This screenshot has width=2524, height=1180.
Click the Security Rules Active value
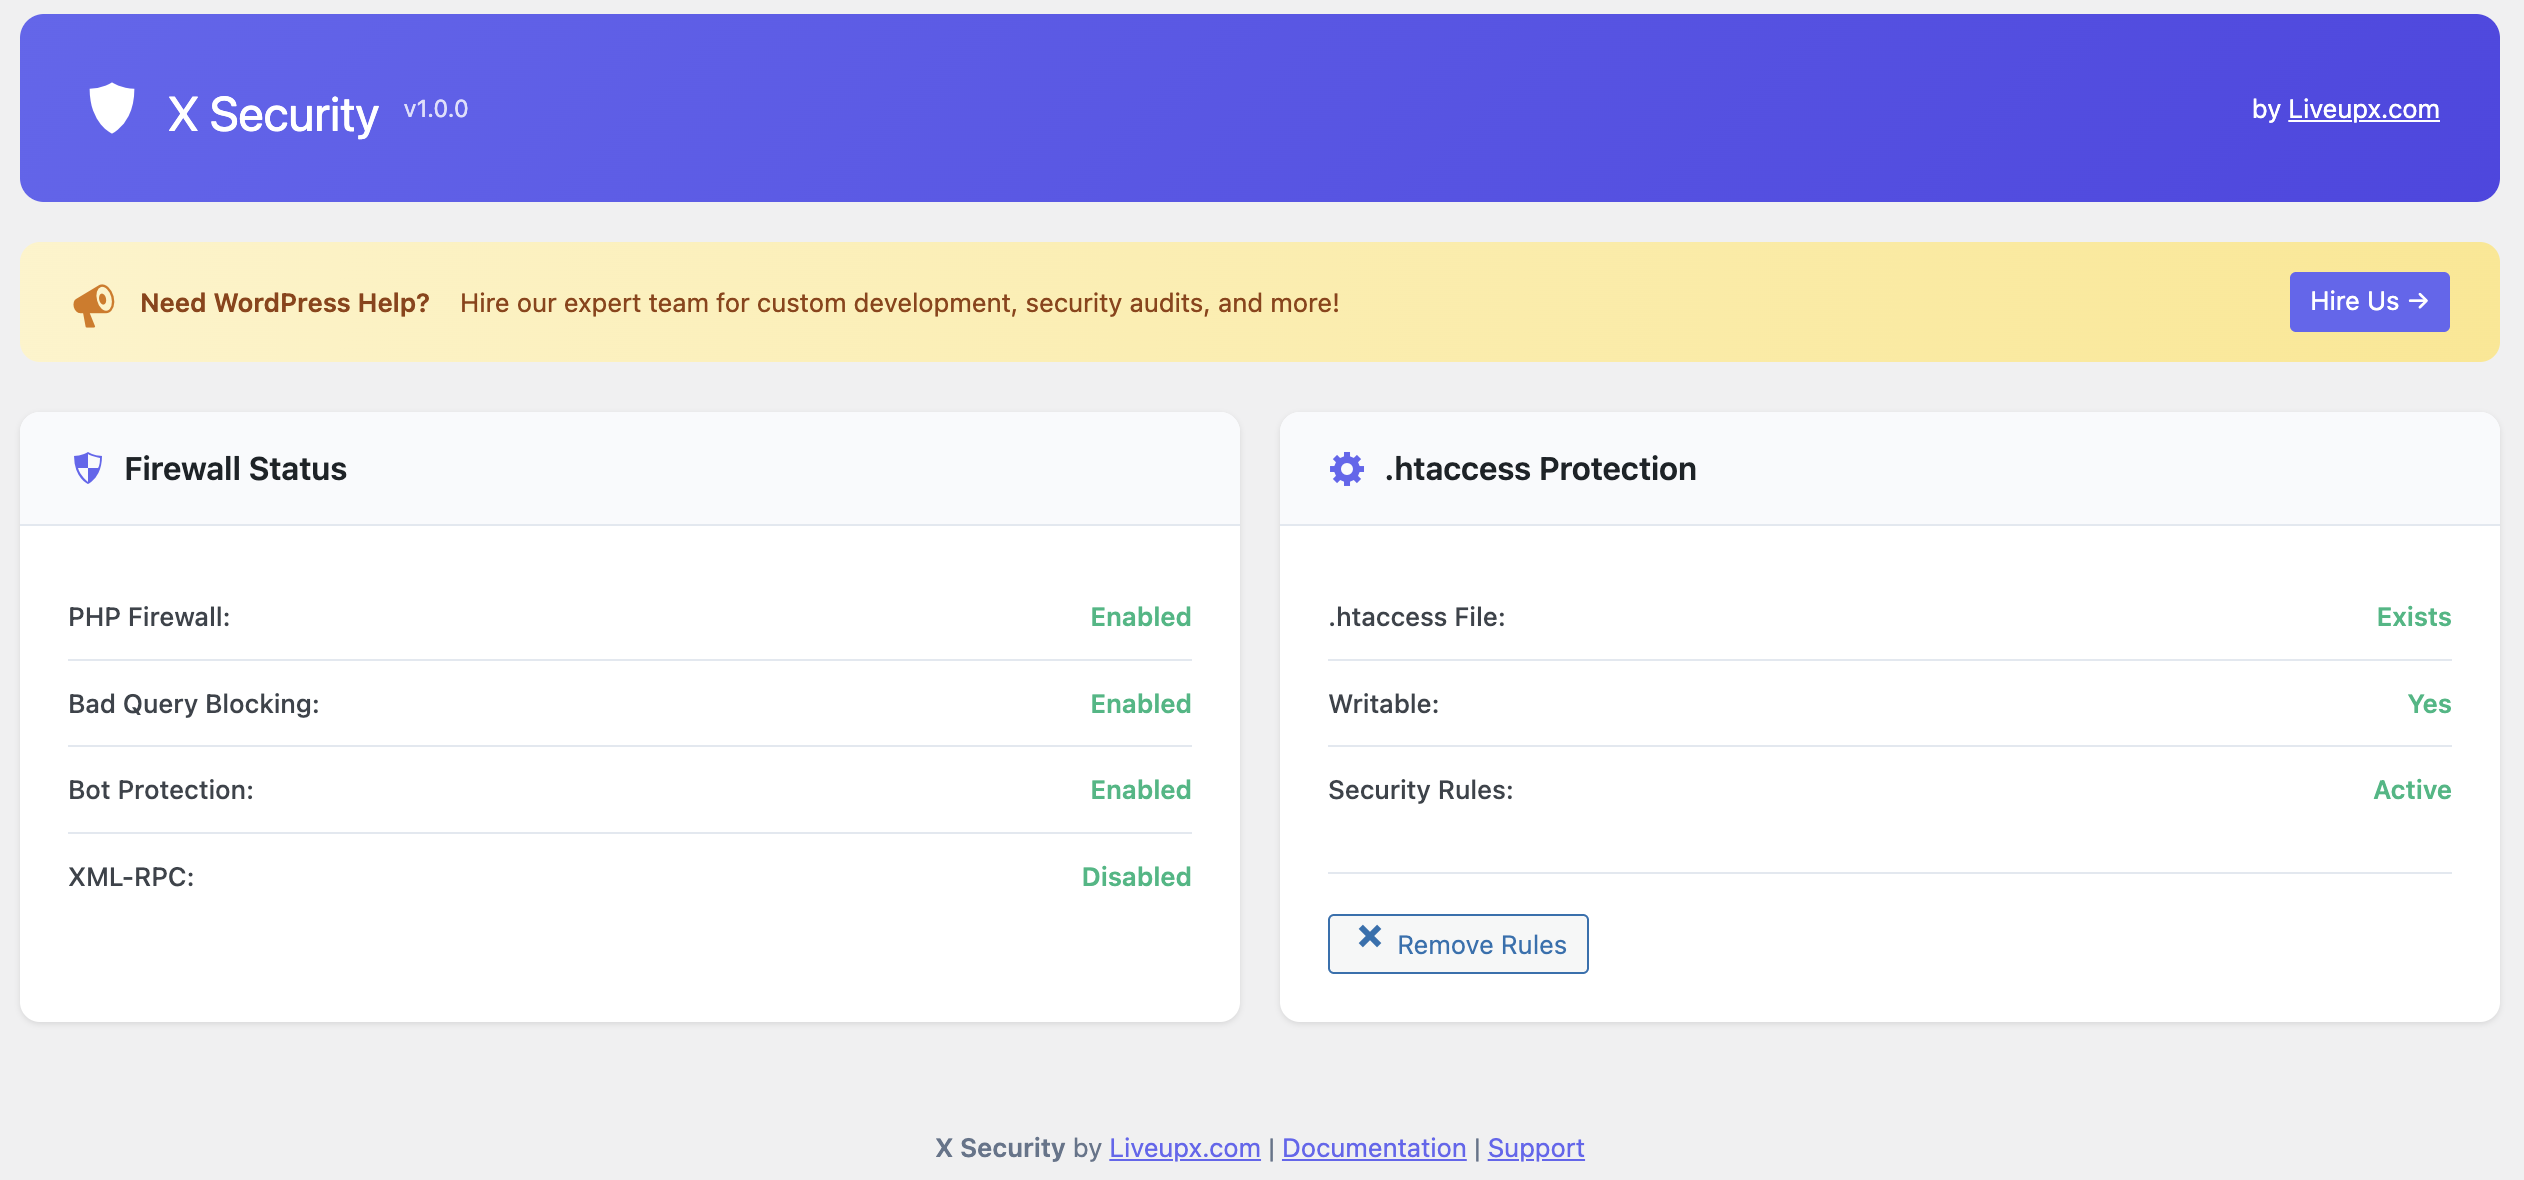coord(2412,790)
